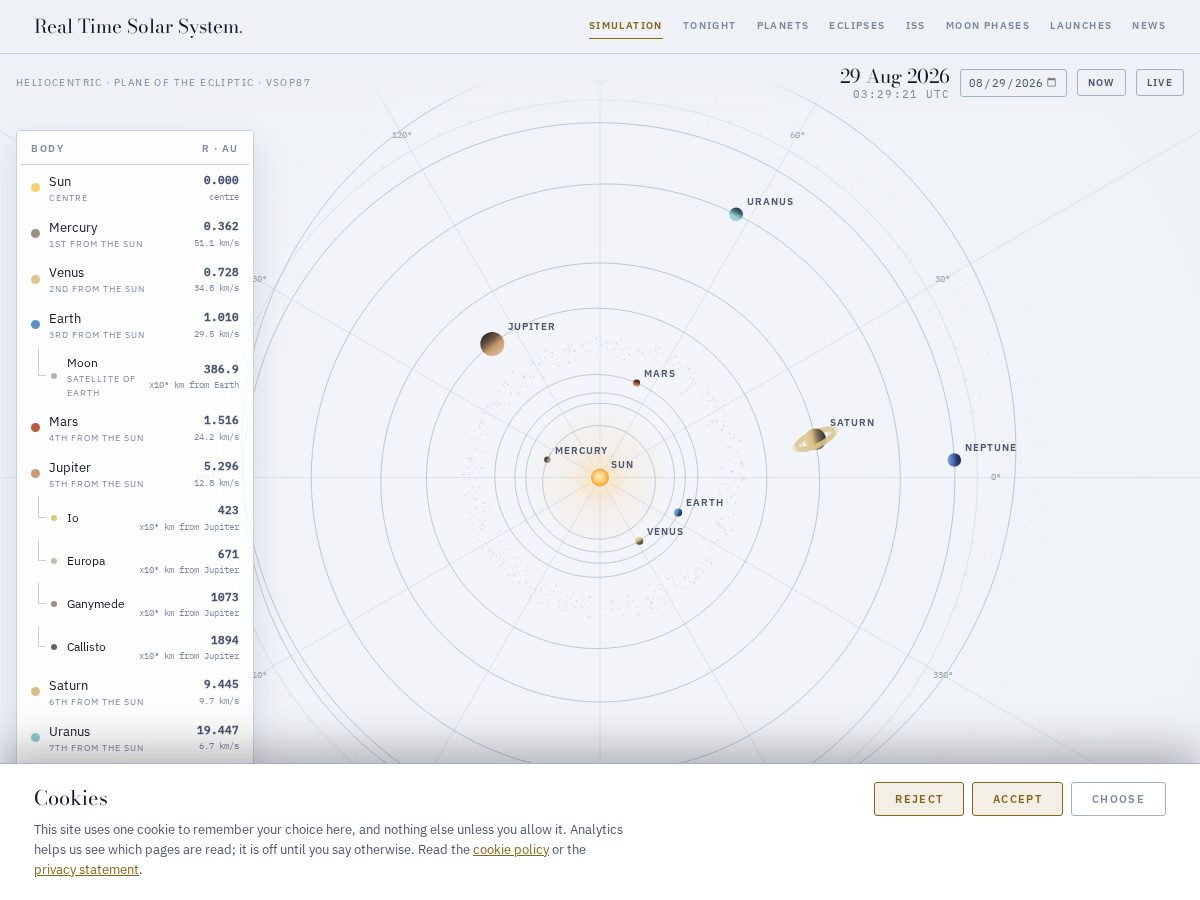Select the Neptune planet on the map
The width and height of the screenshot is (1200, 900).
(x=954, y=460)
